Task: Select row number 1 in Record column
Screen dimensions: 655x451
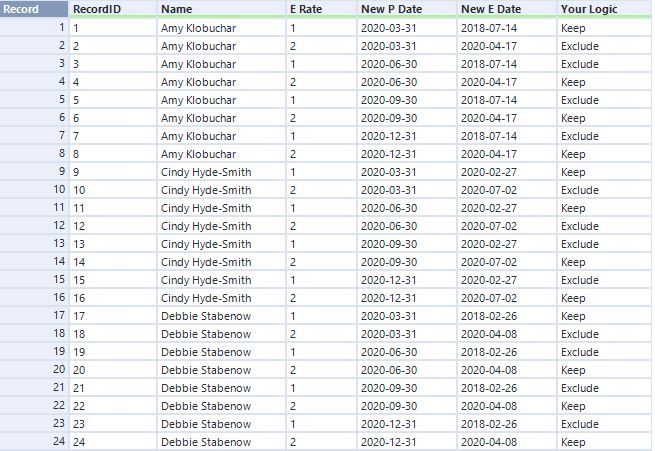Action: [34, 28]
